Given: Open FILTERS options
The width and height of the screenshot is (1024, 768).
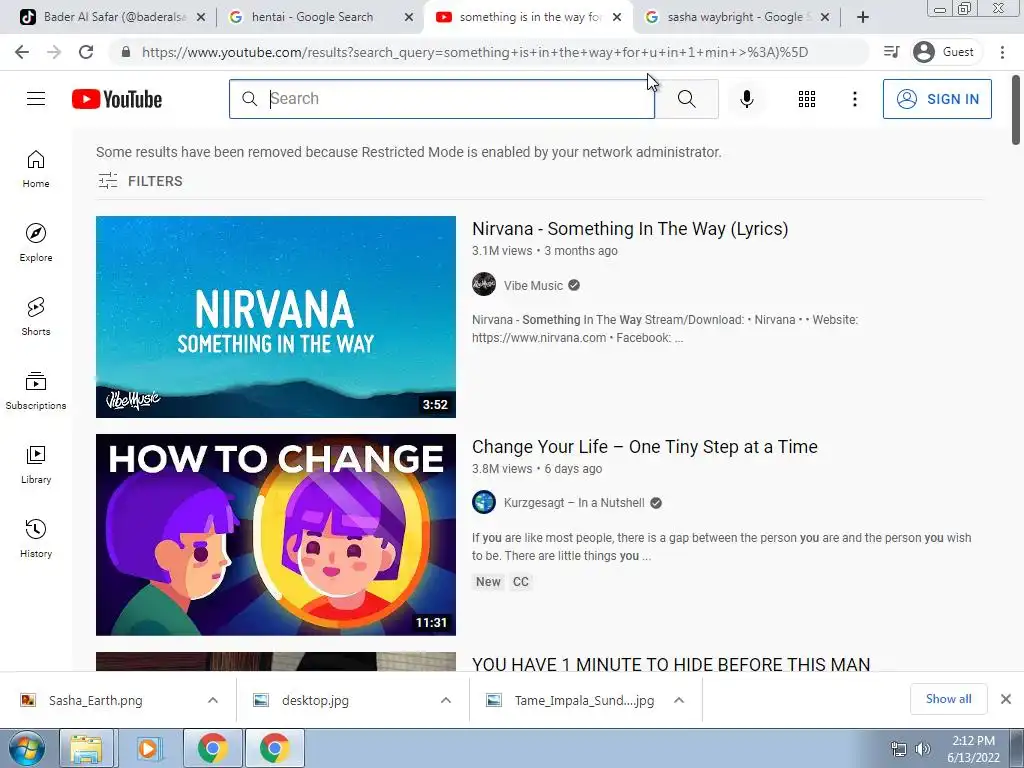Looking at the screenshot, I should click(140, 181).
